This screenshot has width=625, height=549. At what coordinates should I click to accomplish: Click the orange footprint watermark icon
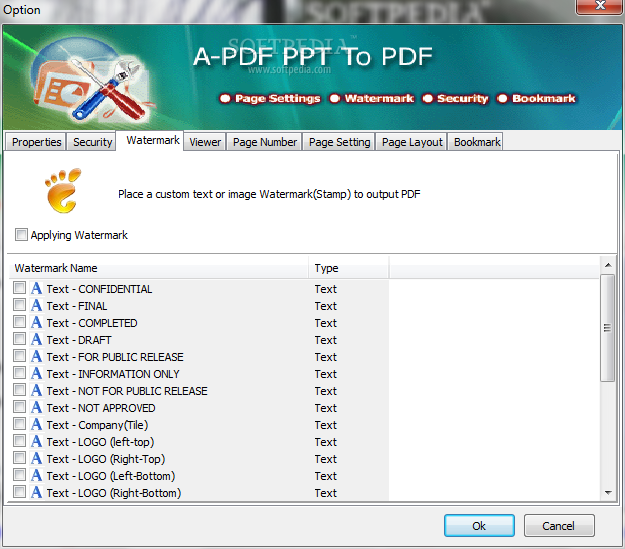coord(63,191)
